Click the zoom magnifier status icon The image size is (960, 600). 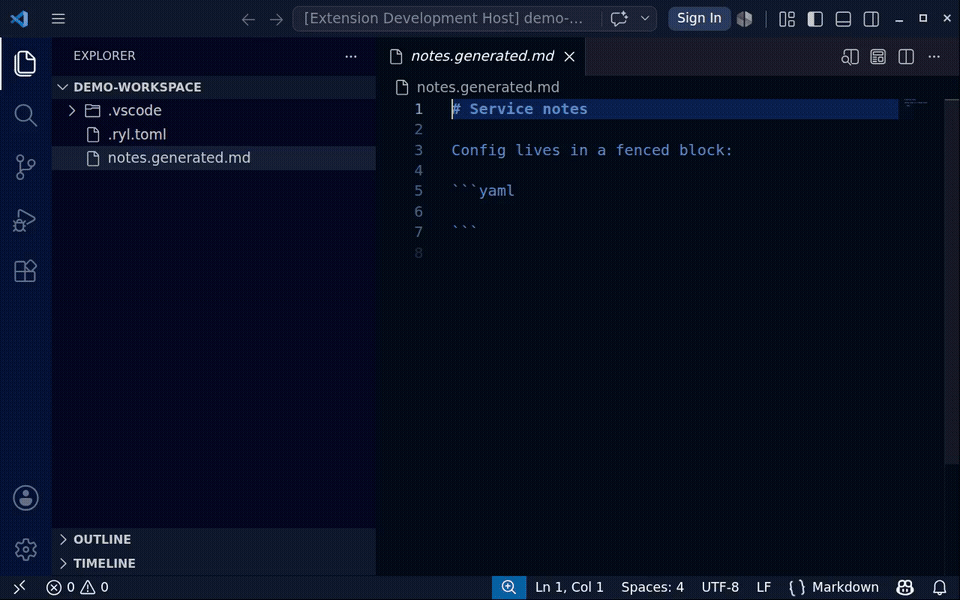pos(509,588)
